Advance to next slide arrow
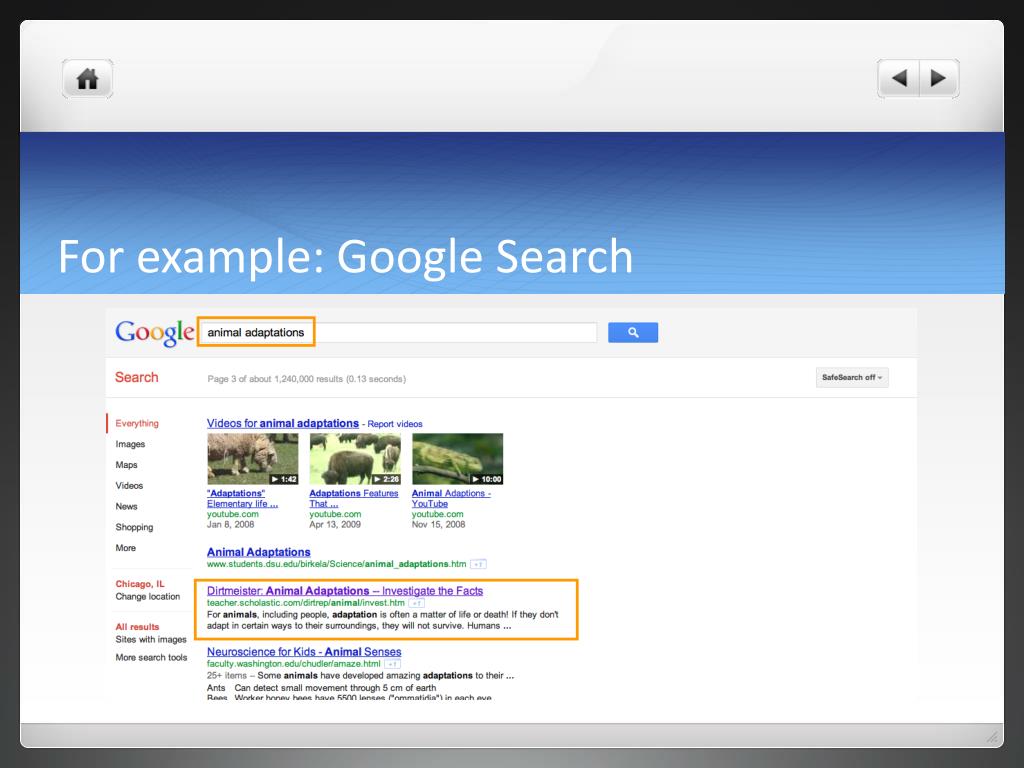1024x768 pixels. [x=939, y=78]
